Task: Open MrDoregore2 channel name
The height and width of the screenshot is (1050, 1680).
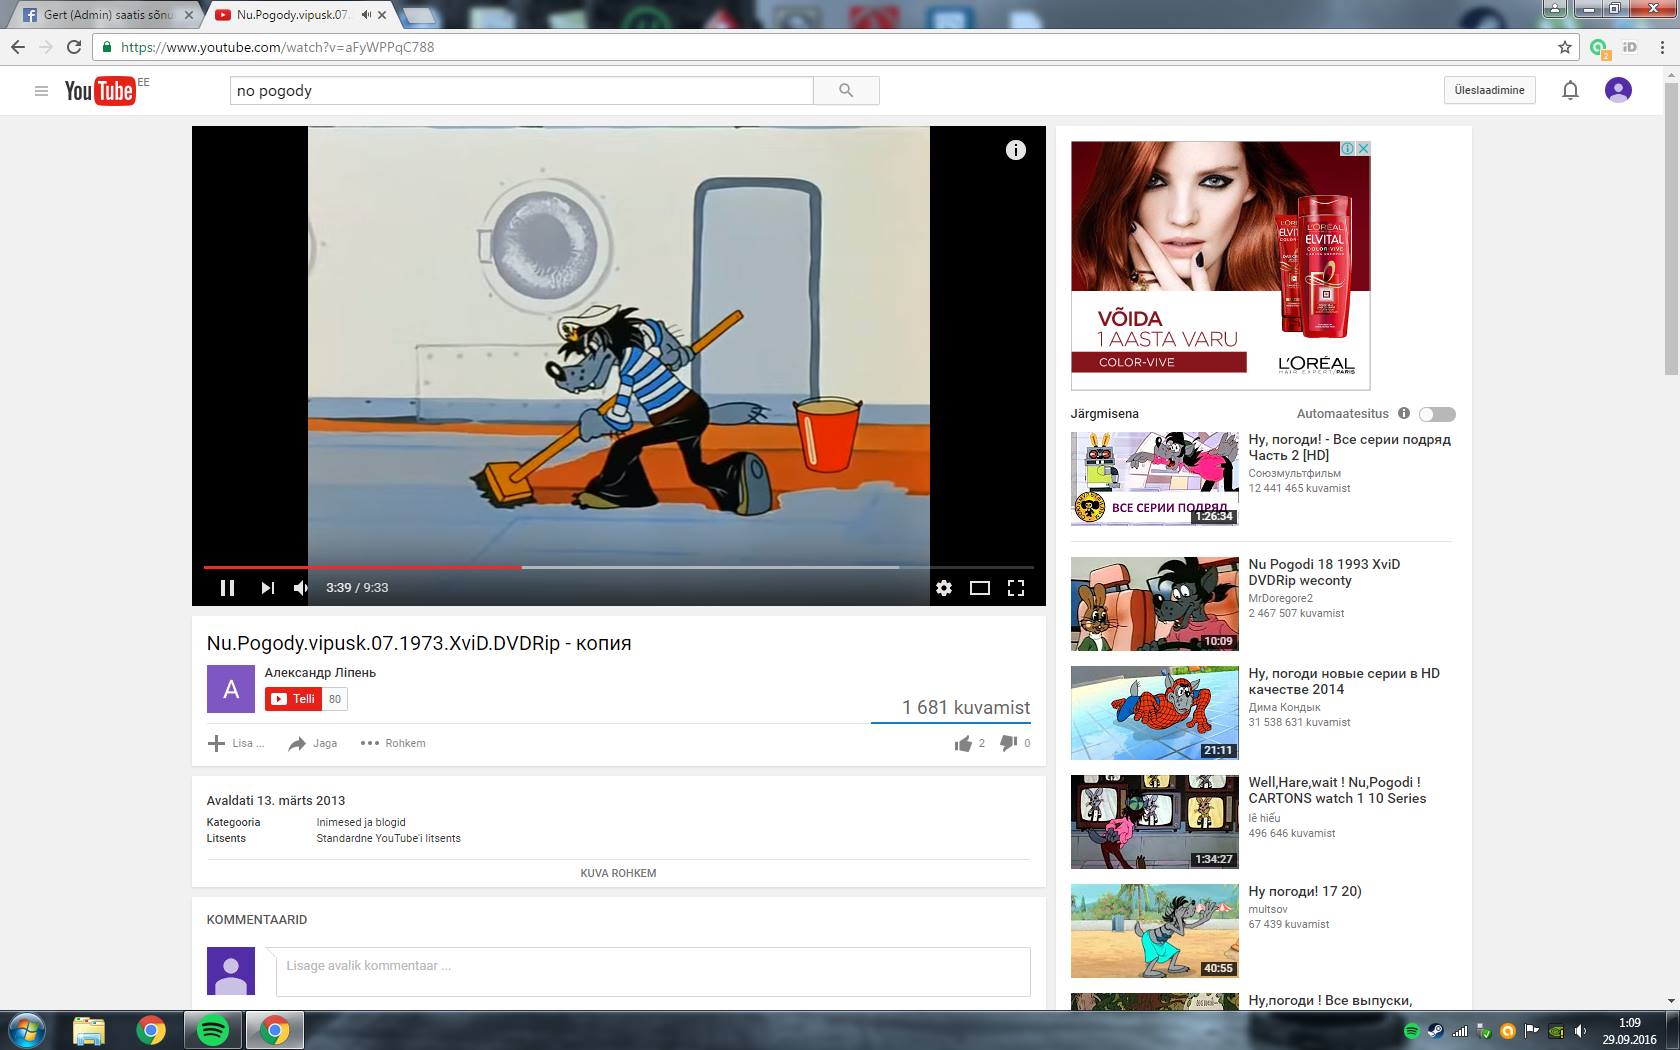Action: 1280,598
